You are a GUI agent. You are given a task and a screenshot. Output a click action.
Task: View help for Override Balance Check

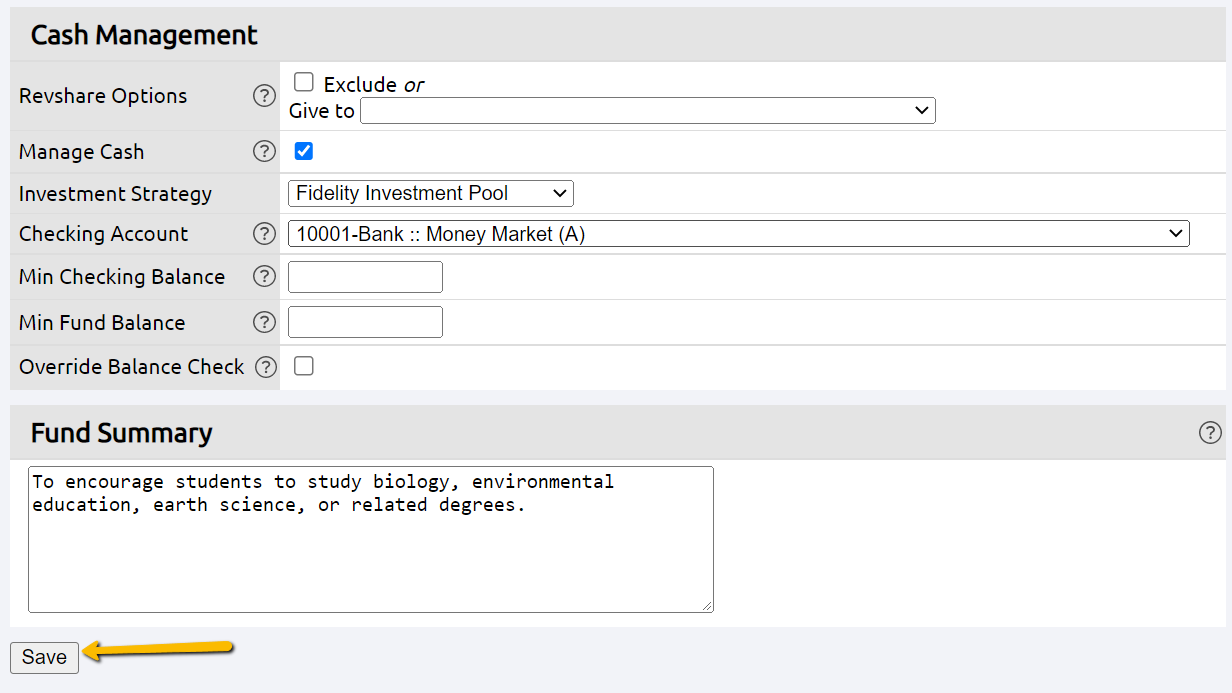point(265,366)
